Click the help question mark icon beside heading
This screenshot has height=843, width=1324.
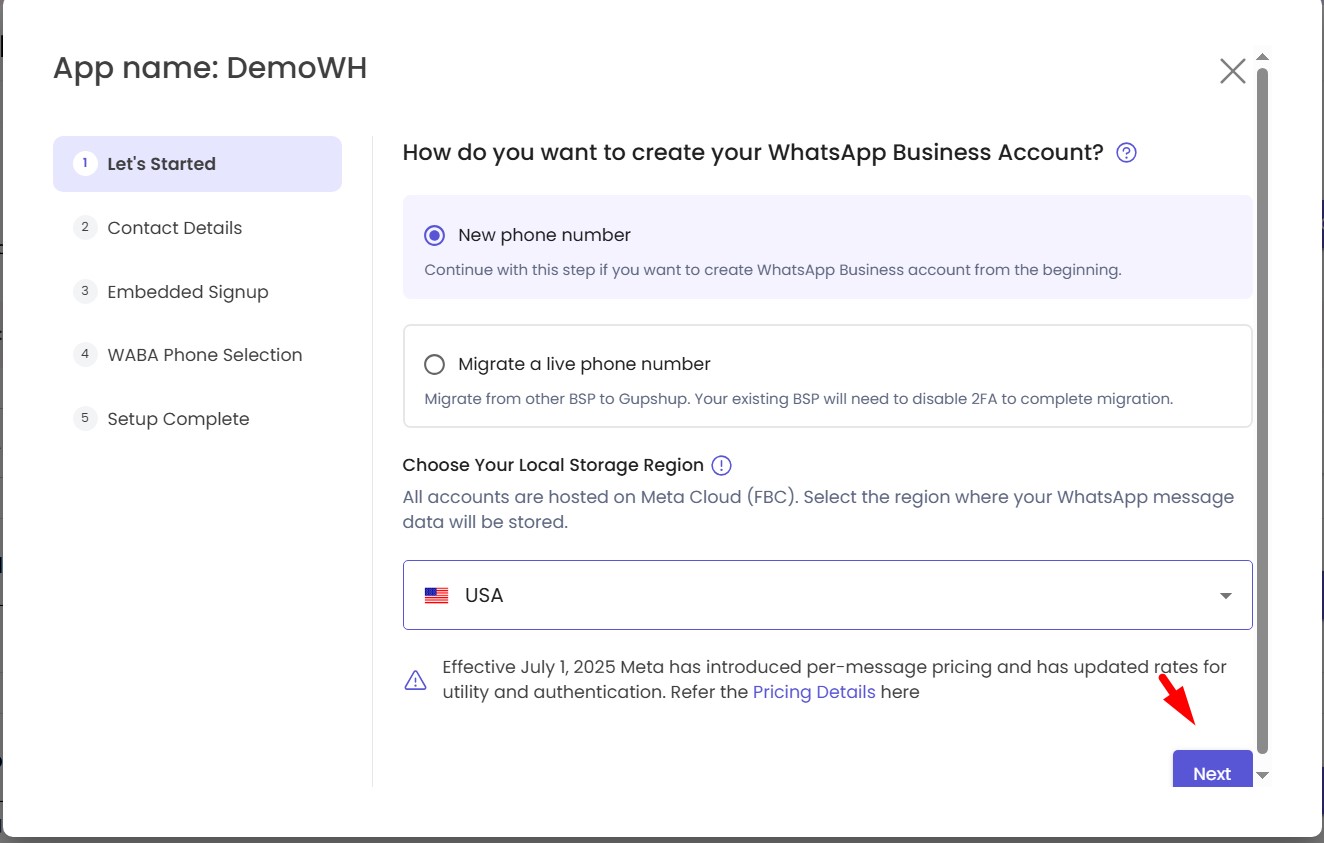1126,153
